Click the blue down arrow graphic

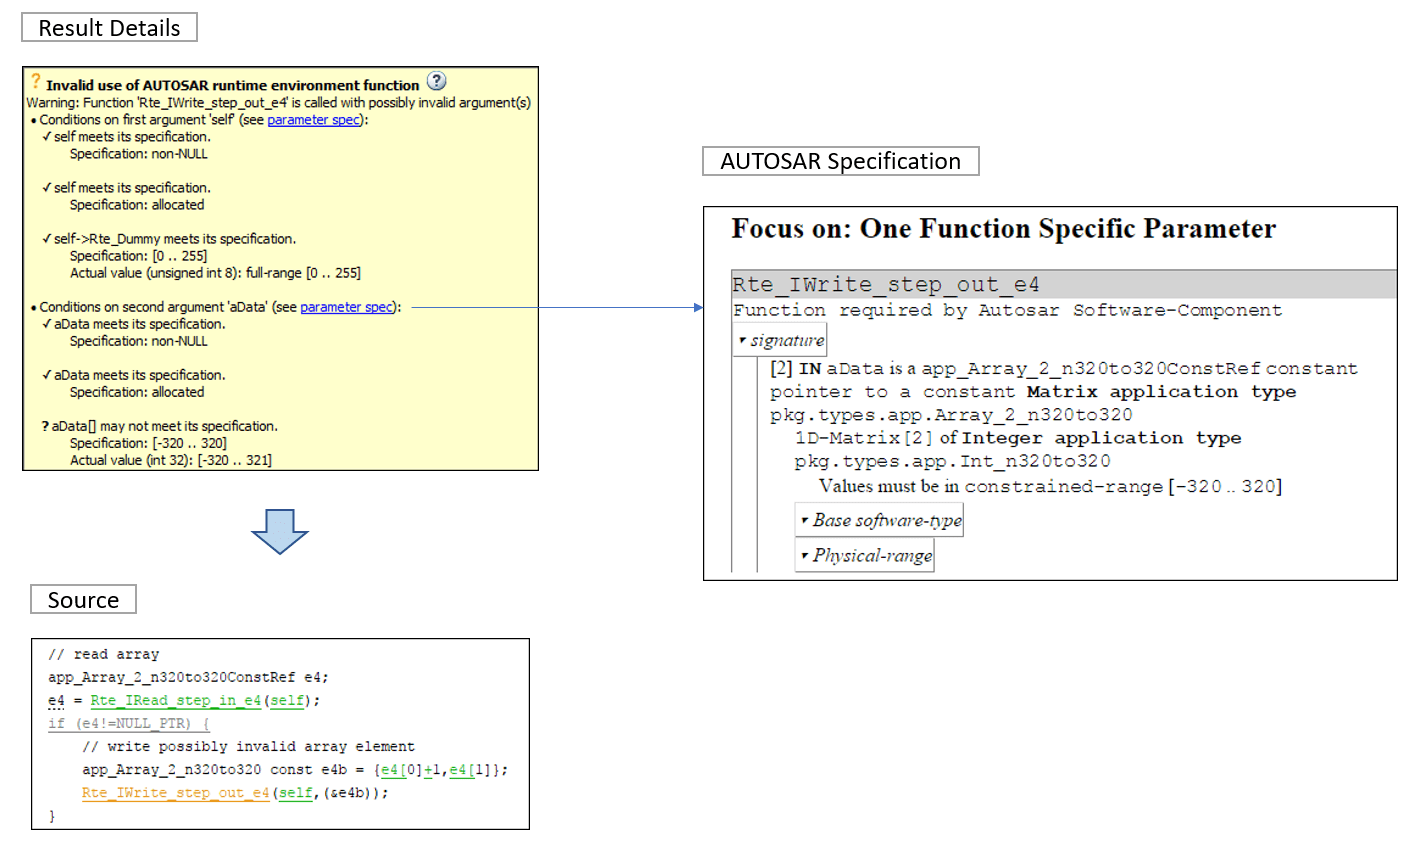(280, 531)
